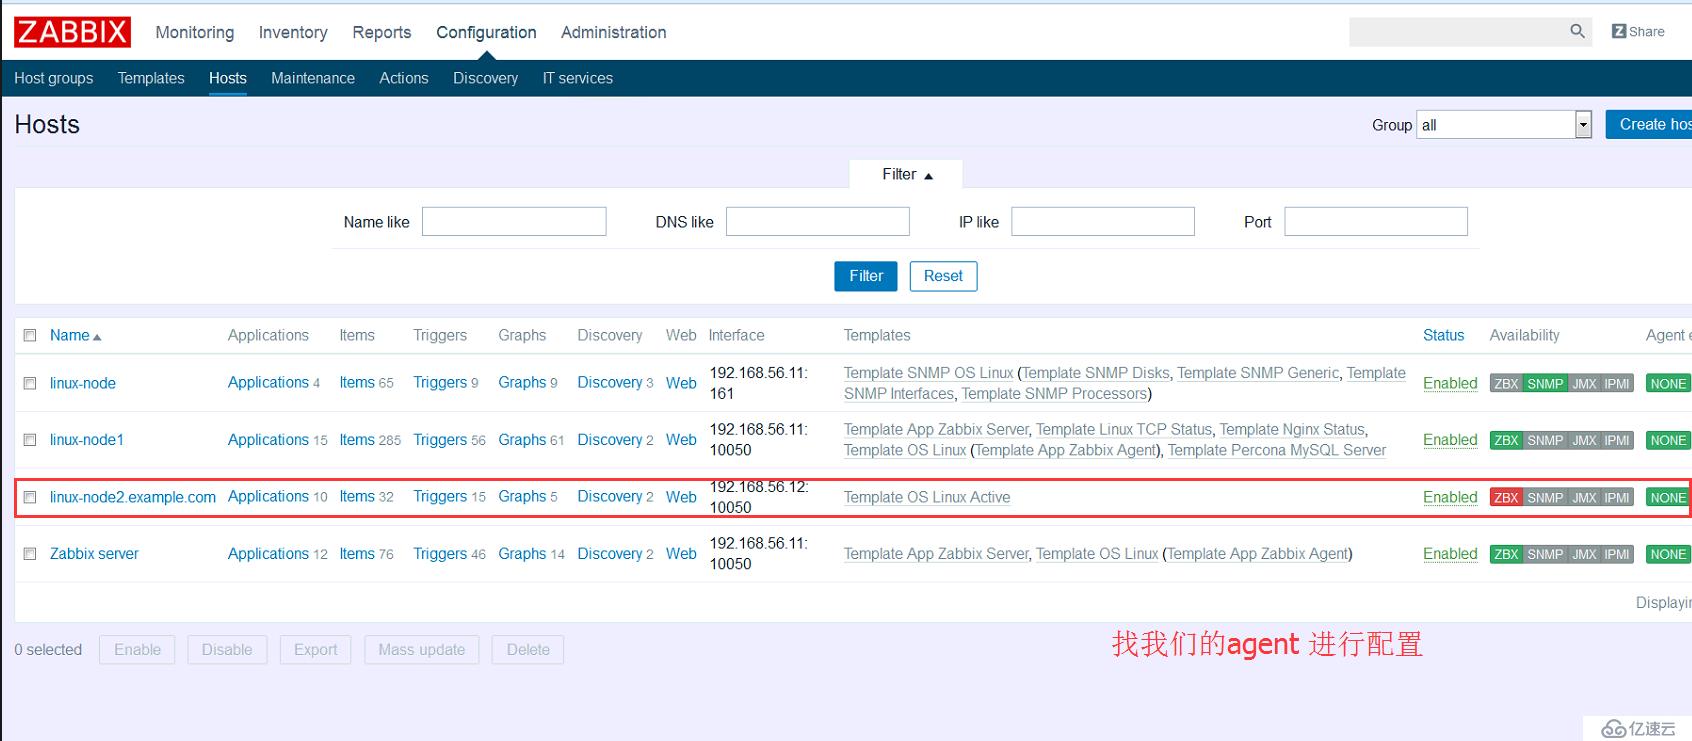The width and height of the screenshot is (1692, 741).
Task: Click NONE encryption badge for Zabbix server
Action: [x=1668, y=554]
